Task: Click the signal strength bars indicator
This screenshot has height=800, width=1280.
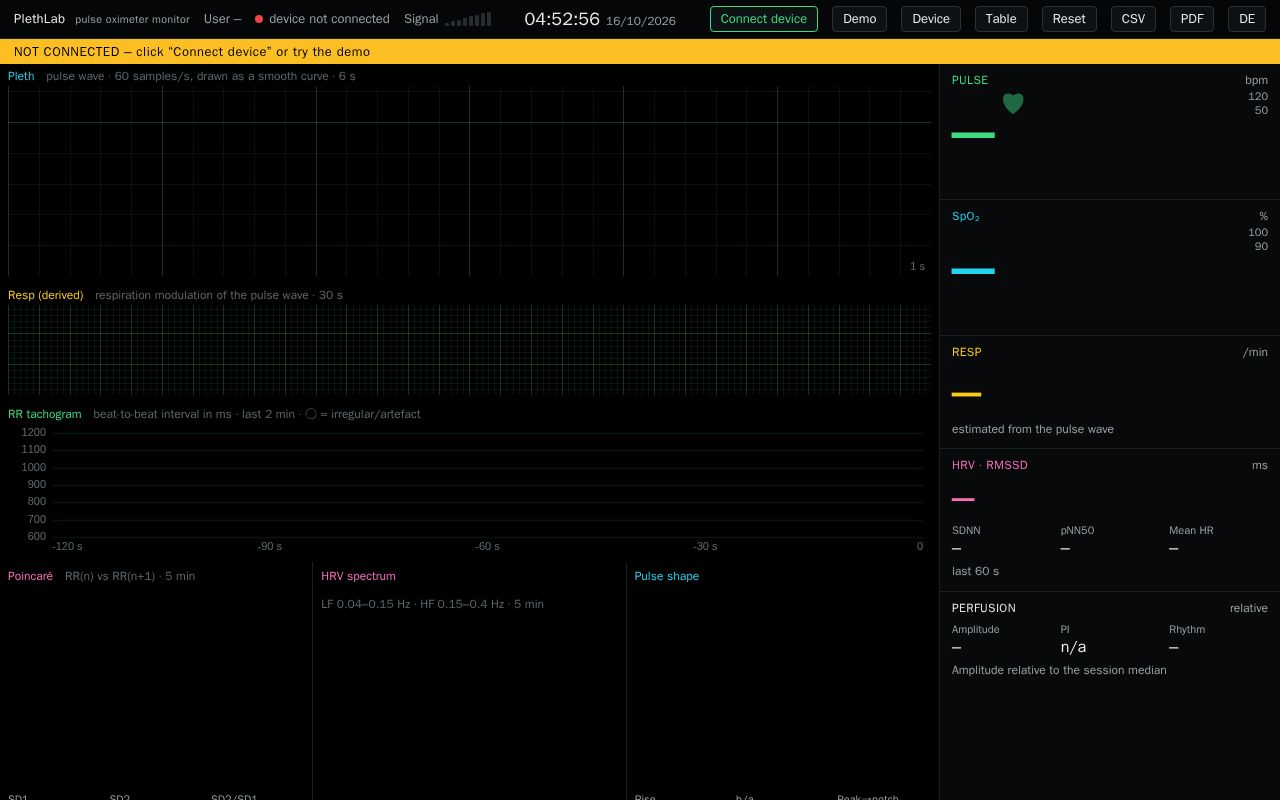Action: point(468,19)
